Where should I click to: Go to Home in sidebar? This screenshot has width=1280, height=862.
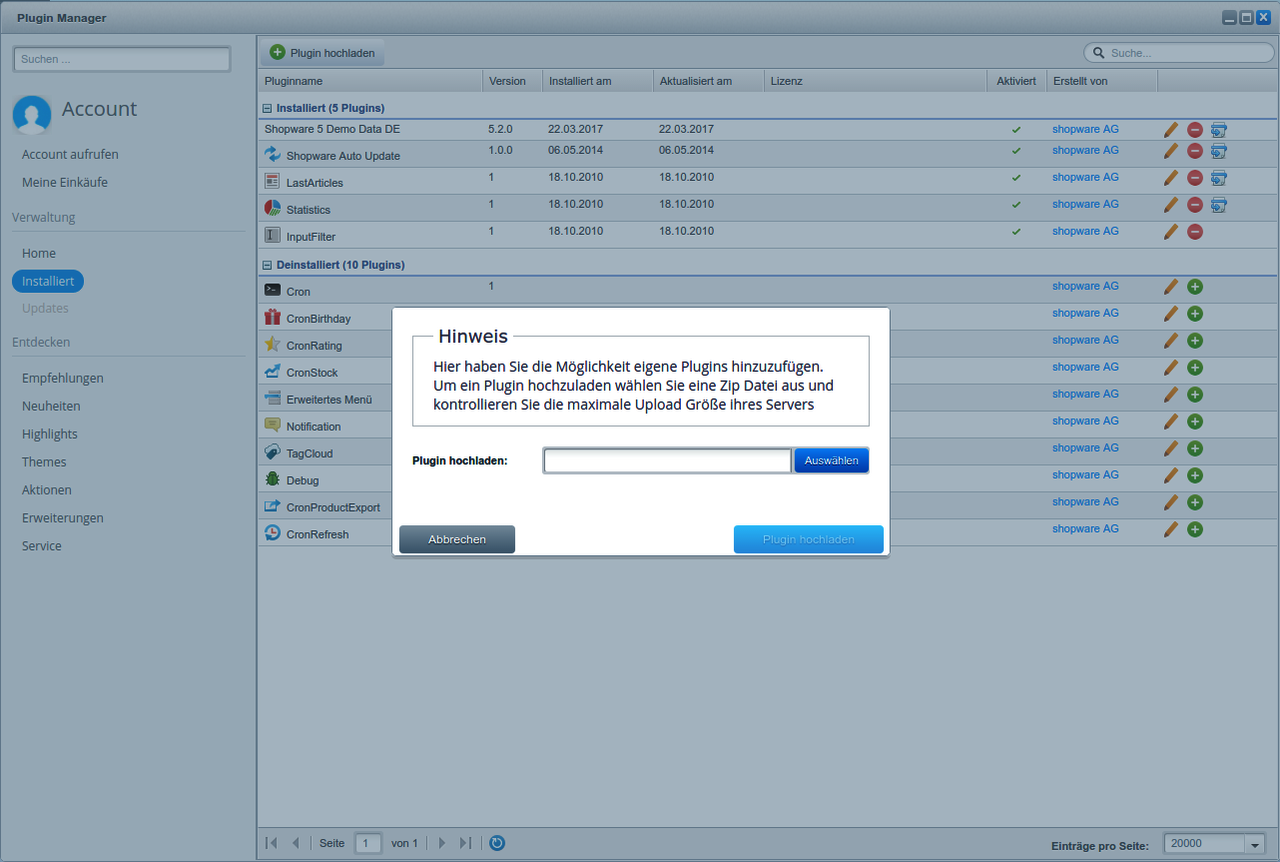39,253
